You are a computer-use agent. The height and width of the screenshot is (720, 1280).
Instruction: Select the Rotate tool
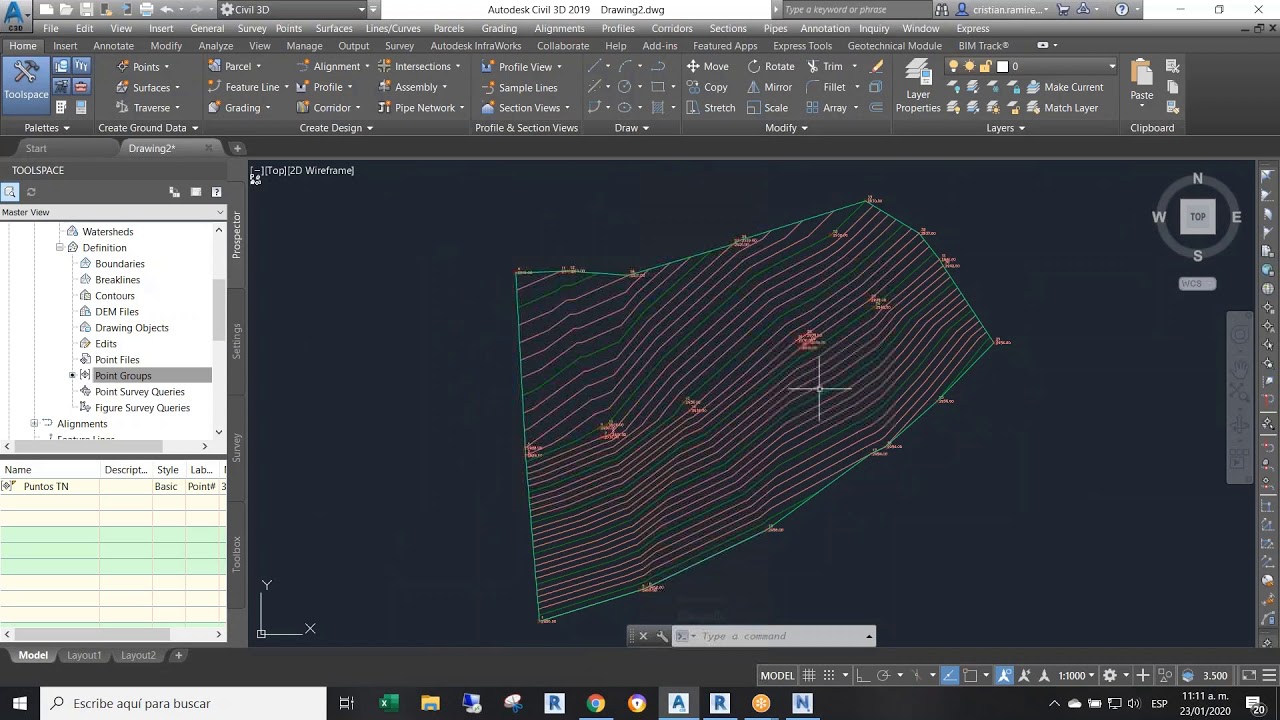pos(771,66)
